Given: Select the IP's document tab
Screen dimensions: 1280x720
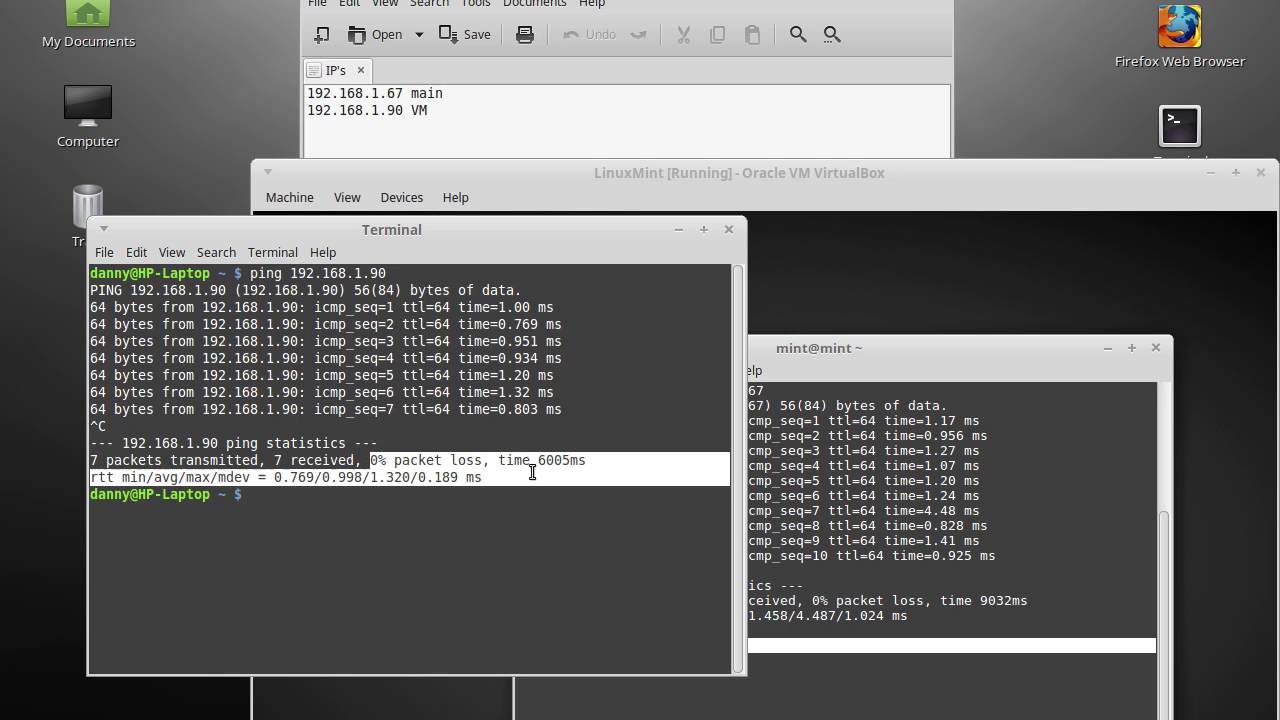Looking at the screenshot, I should pos(336,70).
